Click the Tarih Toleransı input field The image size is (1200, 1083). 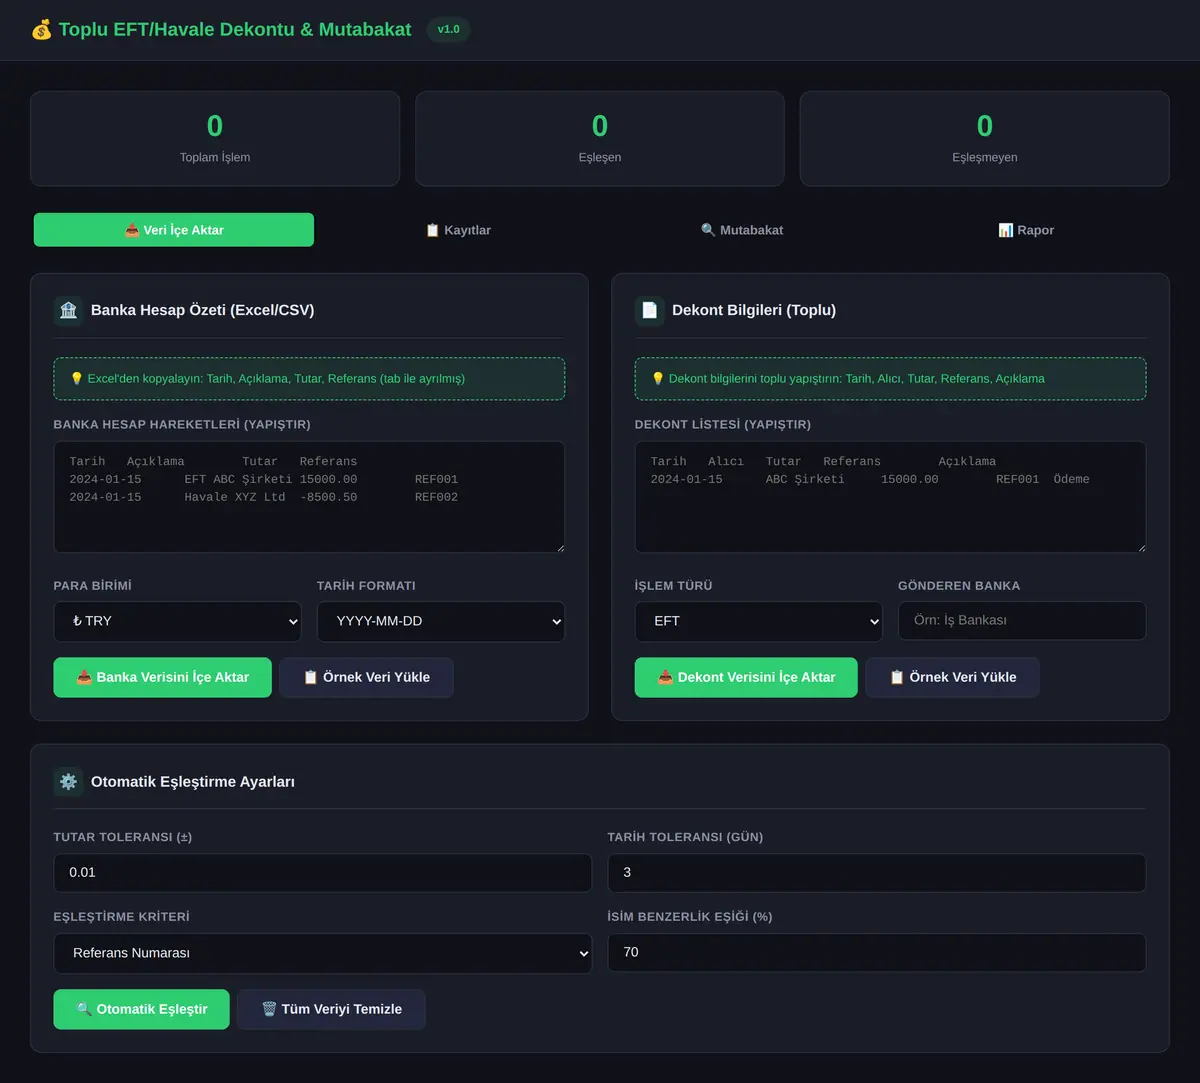pyautogui.click(x=877, y=873)
